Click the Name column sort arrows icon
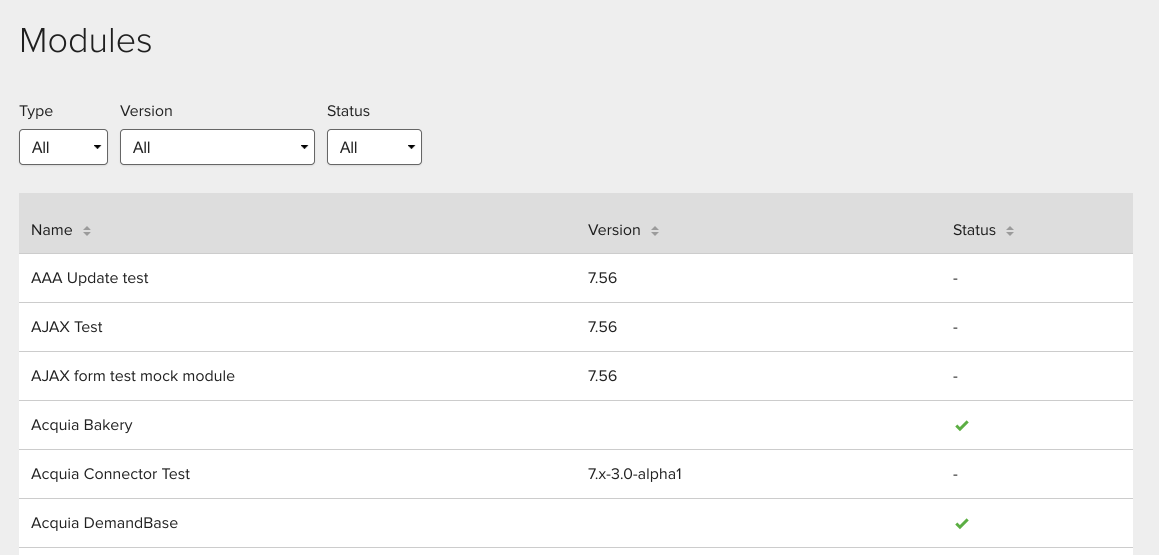The width and height of the screenshot is (1159, 555). click(x=86, y=231)
